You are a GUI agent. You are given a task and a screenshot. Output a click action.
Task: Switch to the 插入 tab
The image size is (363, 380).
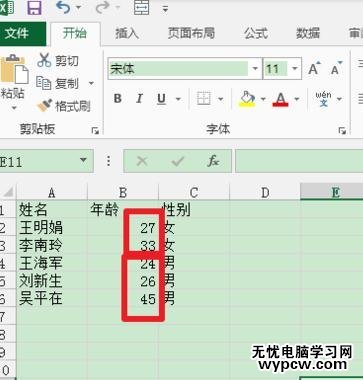[127, 33]
